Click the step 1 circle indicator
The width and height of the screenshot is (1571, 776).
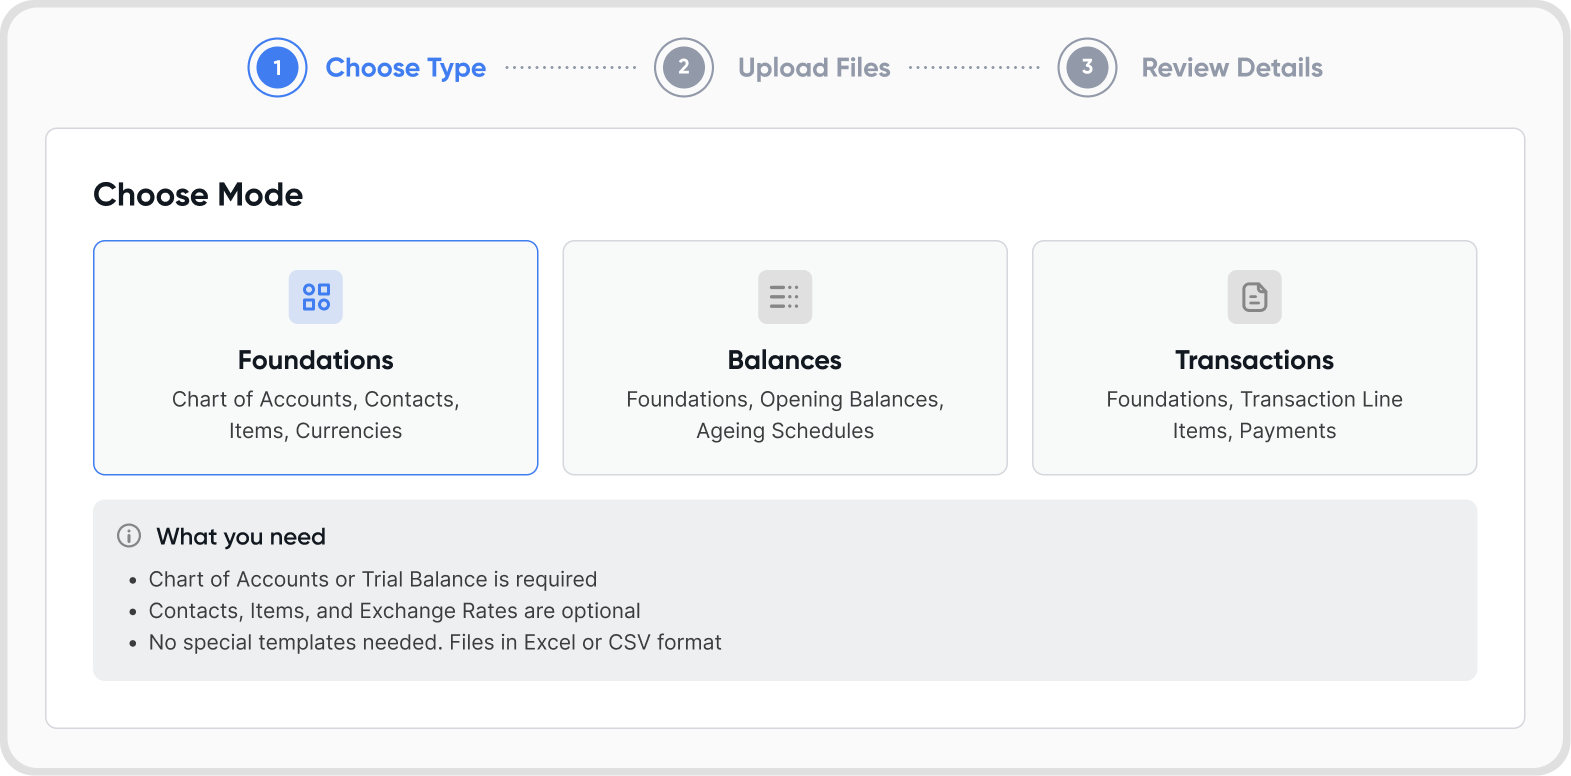pyautogui.click(x=277, y=68)
